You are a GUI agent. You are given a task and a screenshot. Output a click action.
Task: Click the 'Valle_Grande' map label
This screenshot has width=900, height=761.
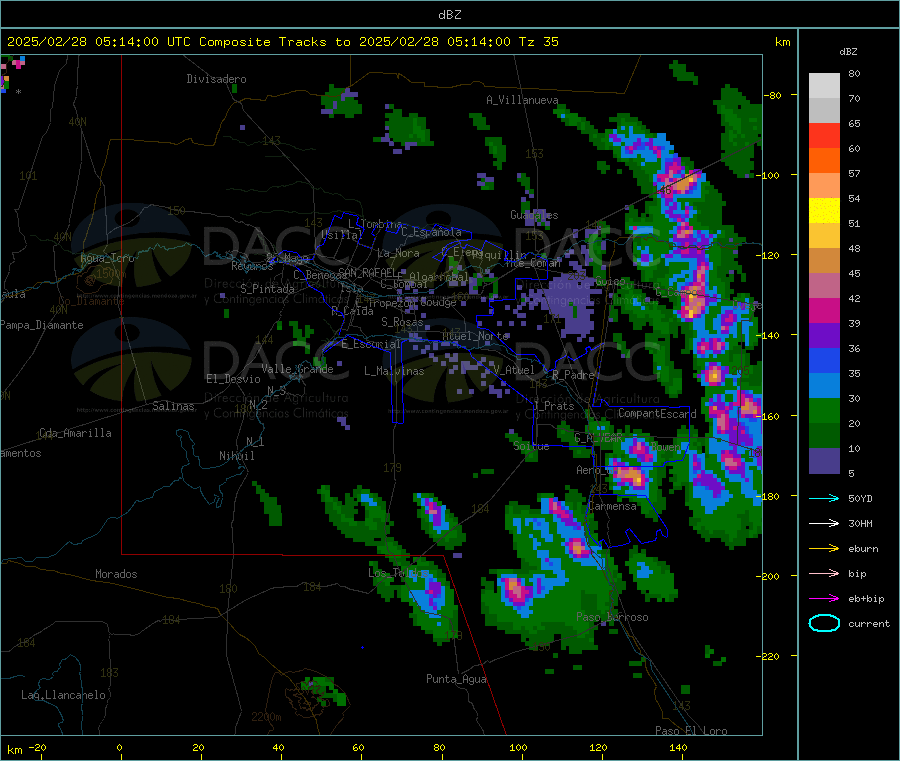coord(297,369)
